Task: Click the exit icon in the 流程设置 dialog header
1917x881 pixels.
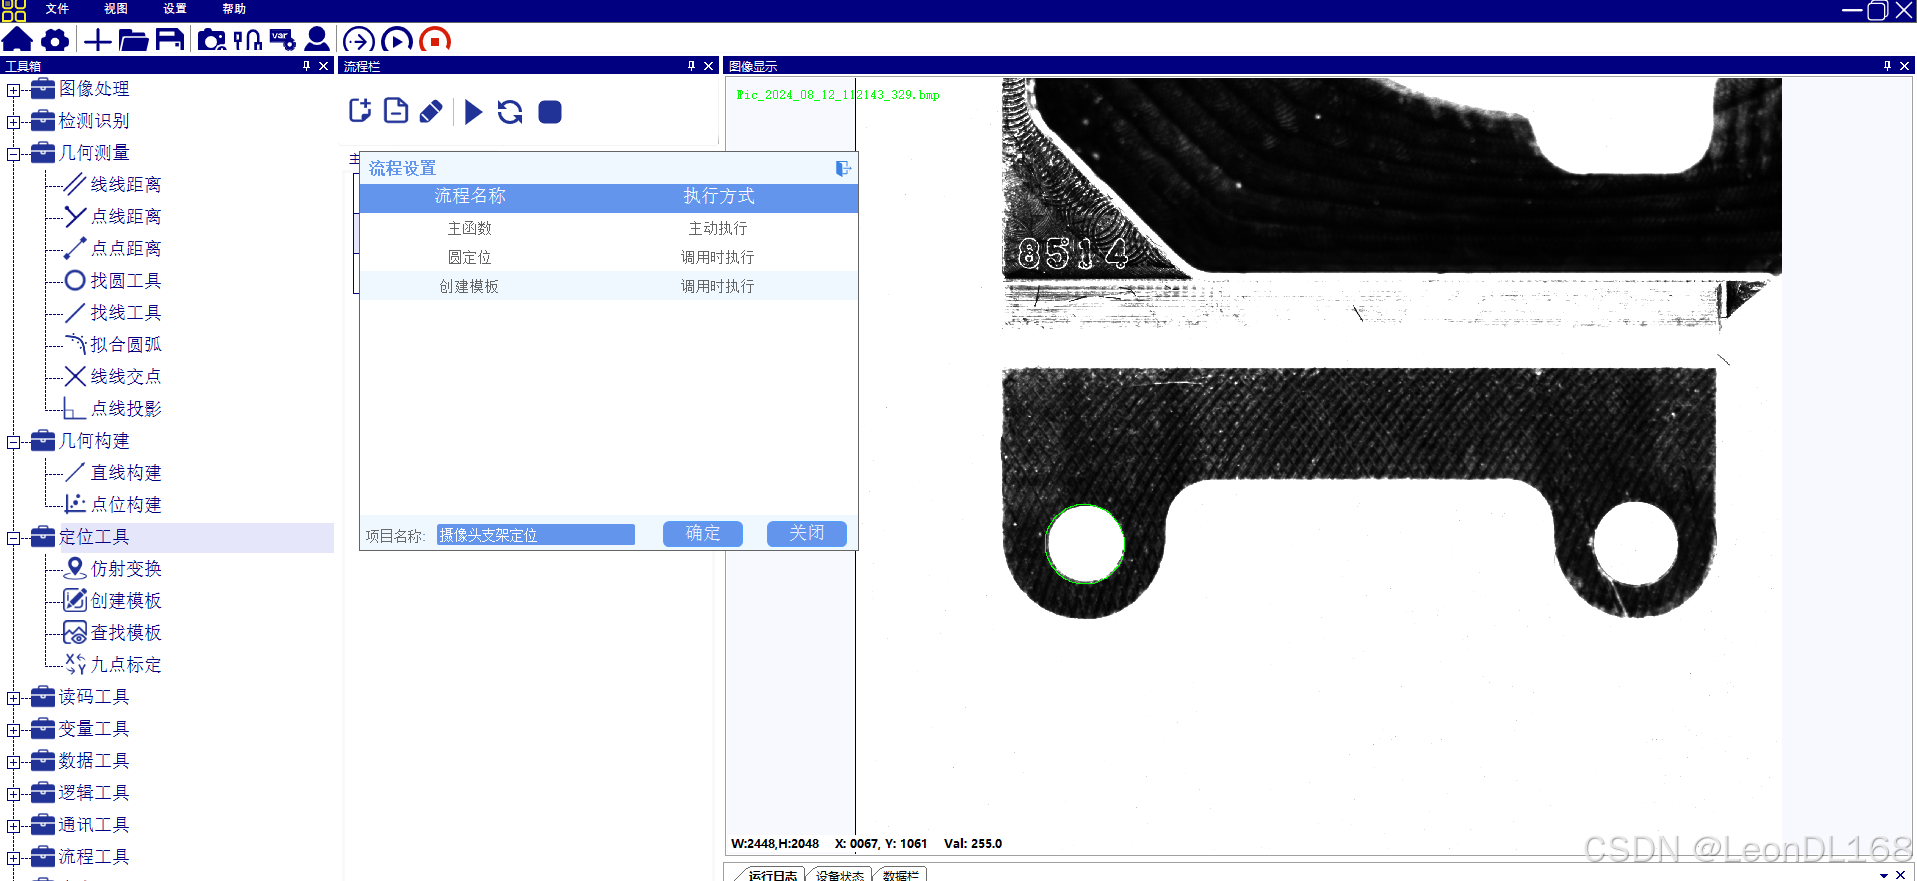Action: coord(843,168)
